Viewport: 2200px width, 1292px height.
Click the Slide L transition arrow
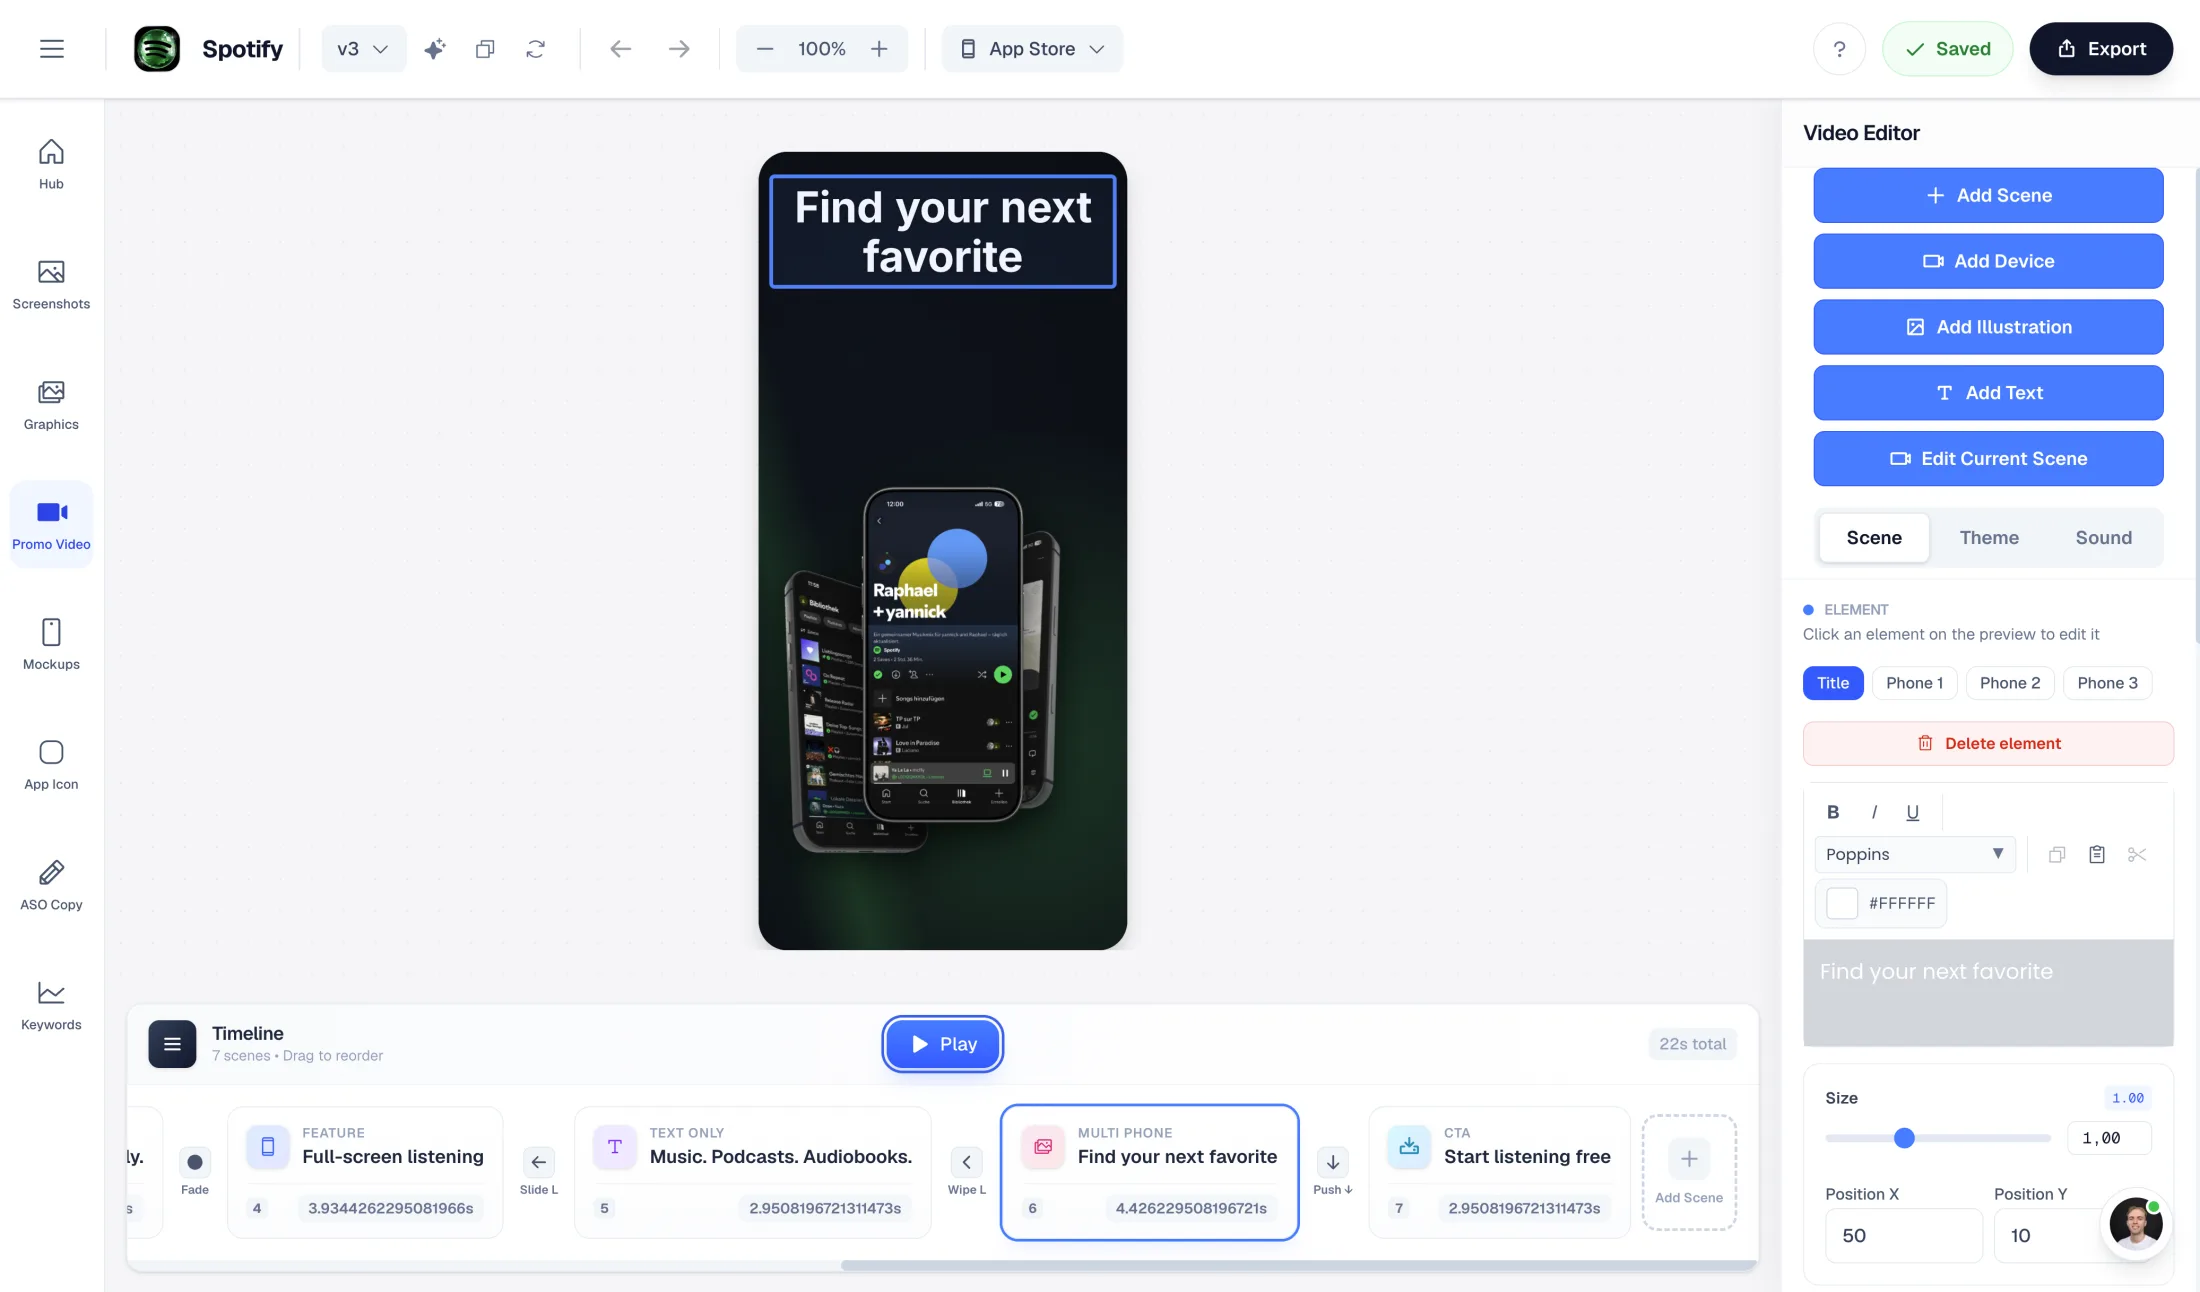point(538,1162)
